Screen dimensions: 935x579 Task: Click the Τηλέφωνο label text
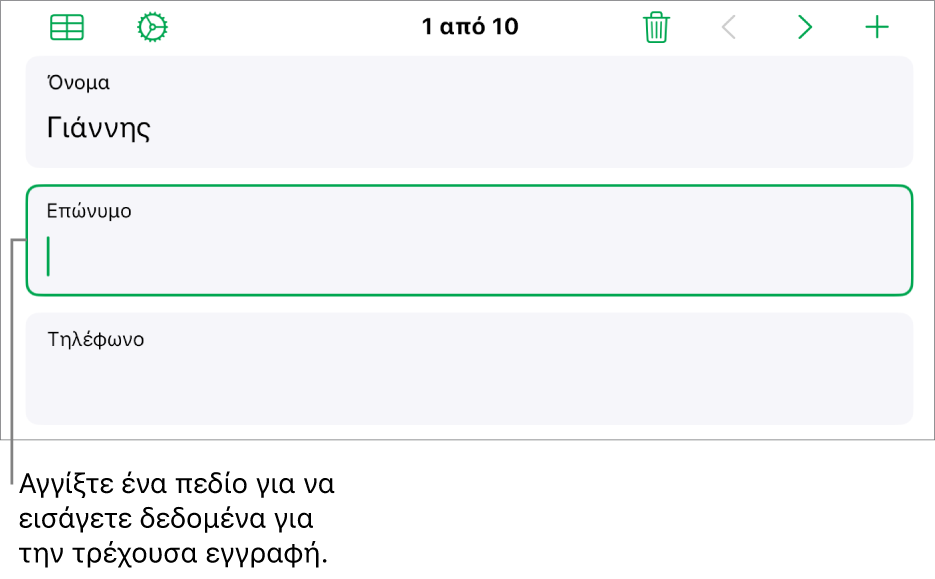96,339
